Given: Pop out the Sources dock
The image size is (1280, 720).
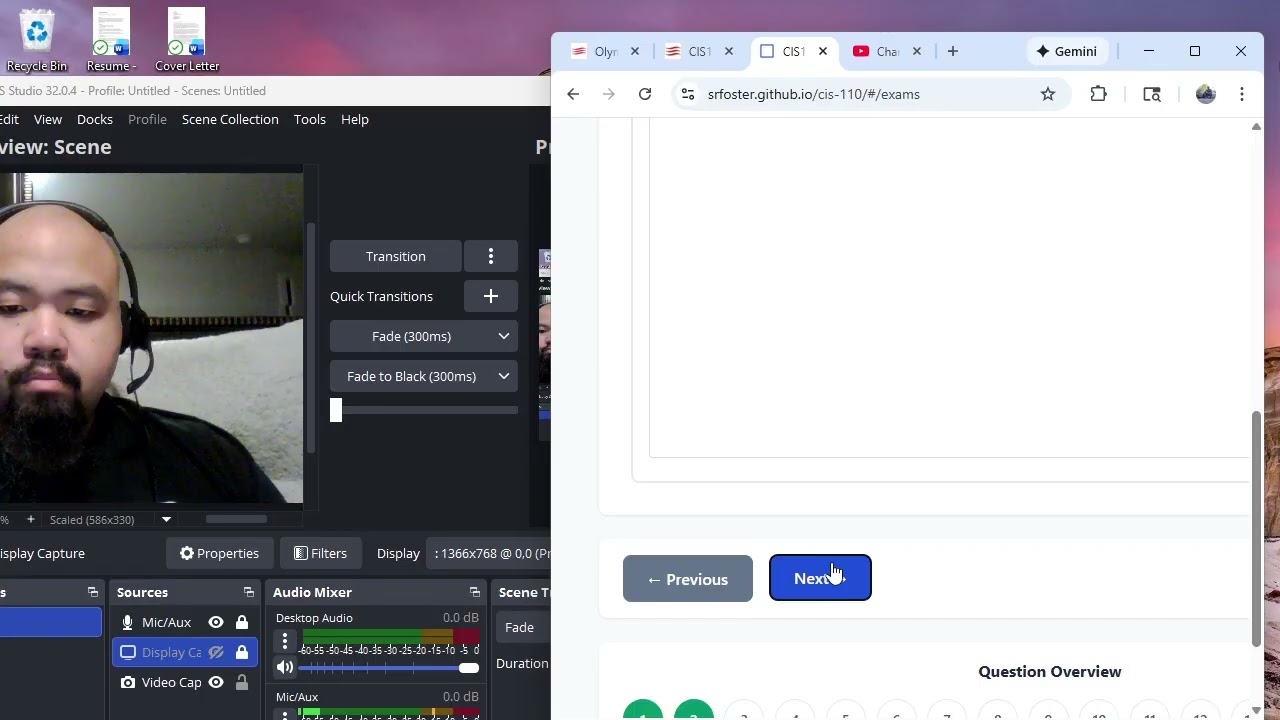Looking at the screenshot, I should tap(249, 592).
